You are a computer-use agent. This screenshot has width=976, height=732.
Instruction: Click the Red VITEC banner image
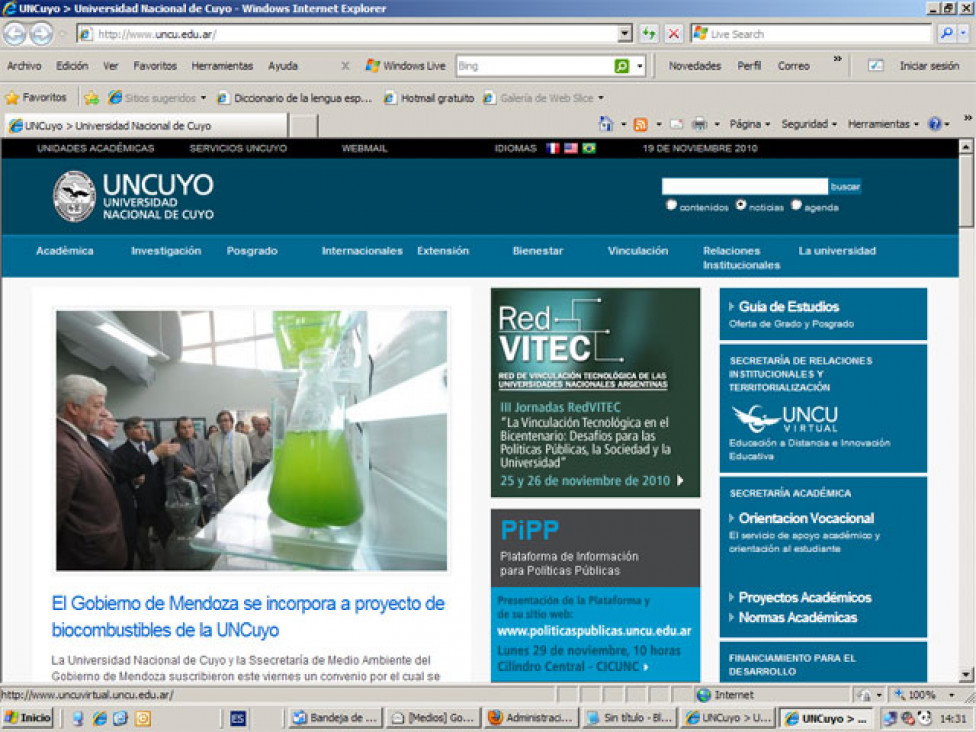point(595,392)
